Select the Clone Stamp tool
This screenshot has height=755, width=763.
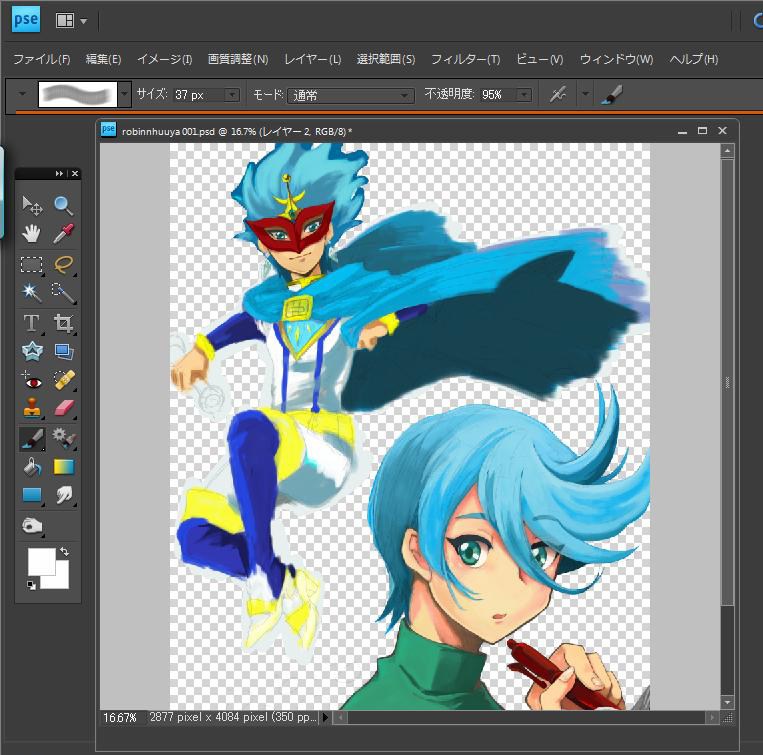point(32,408)
